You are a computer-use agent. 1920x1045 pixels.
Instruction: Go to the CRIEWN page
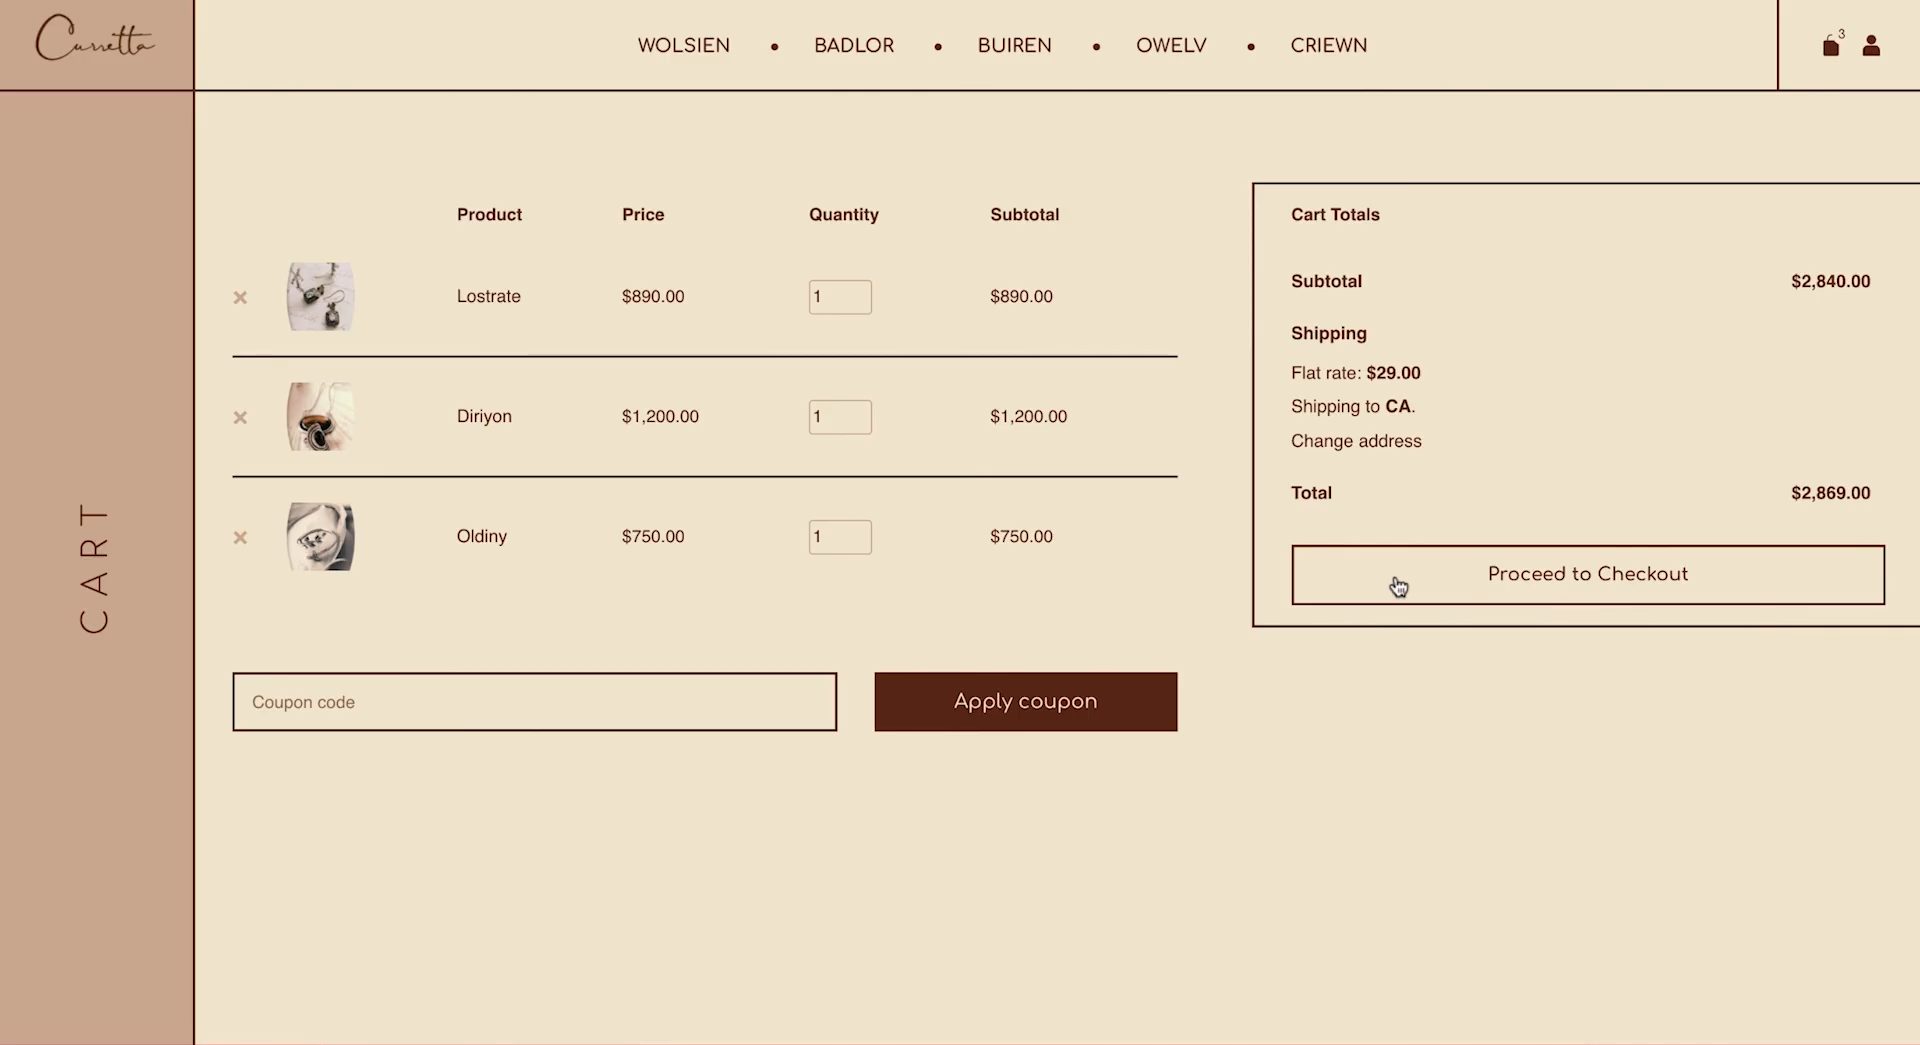(x=1329, y=45)
